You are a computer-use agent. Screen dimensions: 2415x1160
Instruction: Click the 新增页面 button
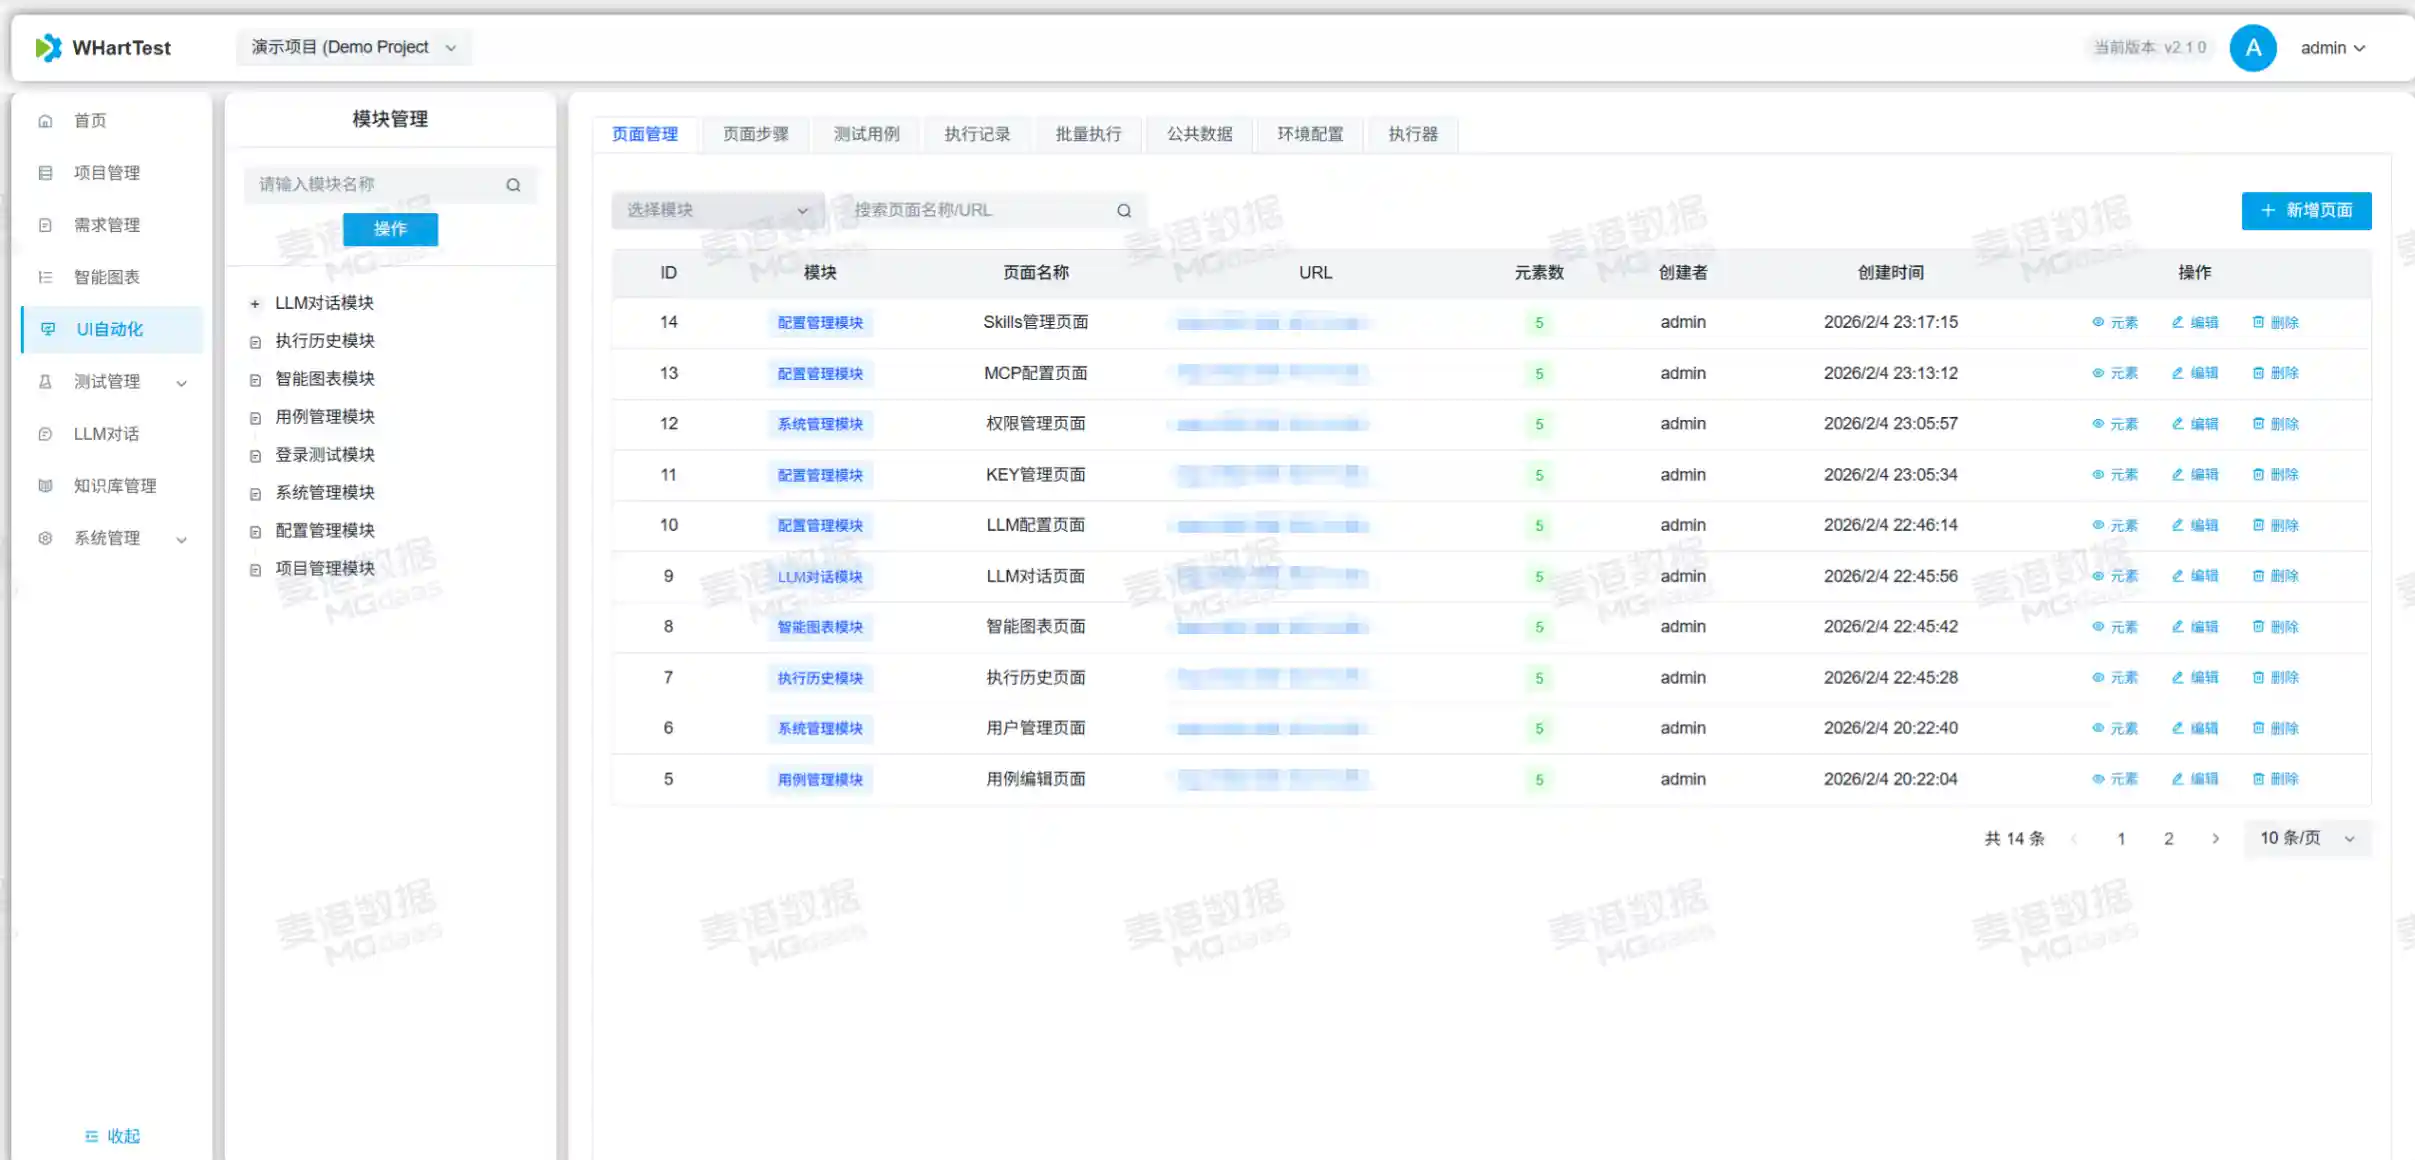pyautogui.click(x=2305, y=210)
